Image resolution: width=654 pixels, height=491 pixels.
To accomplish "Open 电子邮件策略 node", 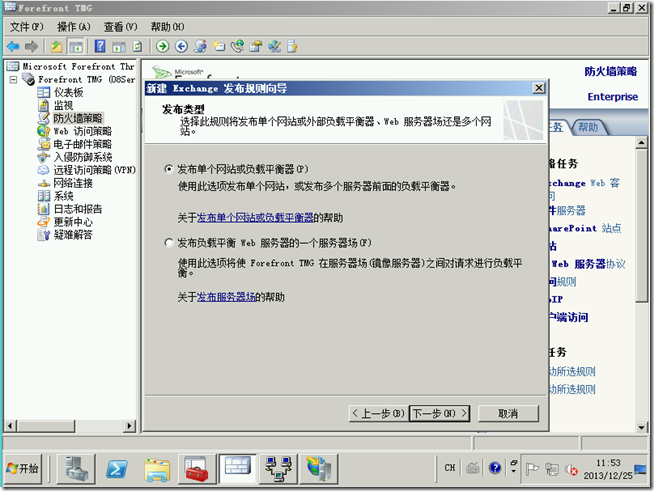I will pyautogui.click(x=83, y=144).
